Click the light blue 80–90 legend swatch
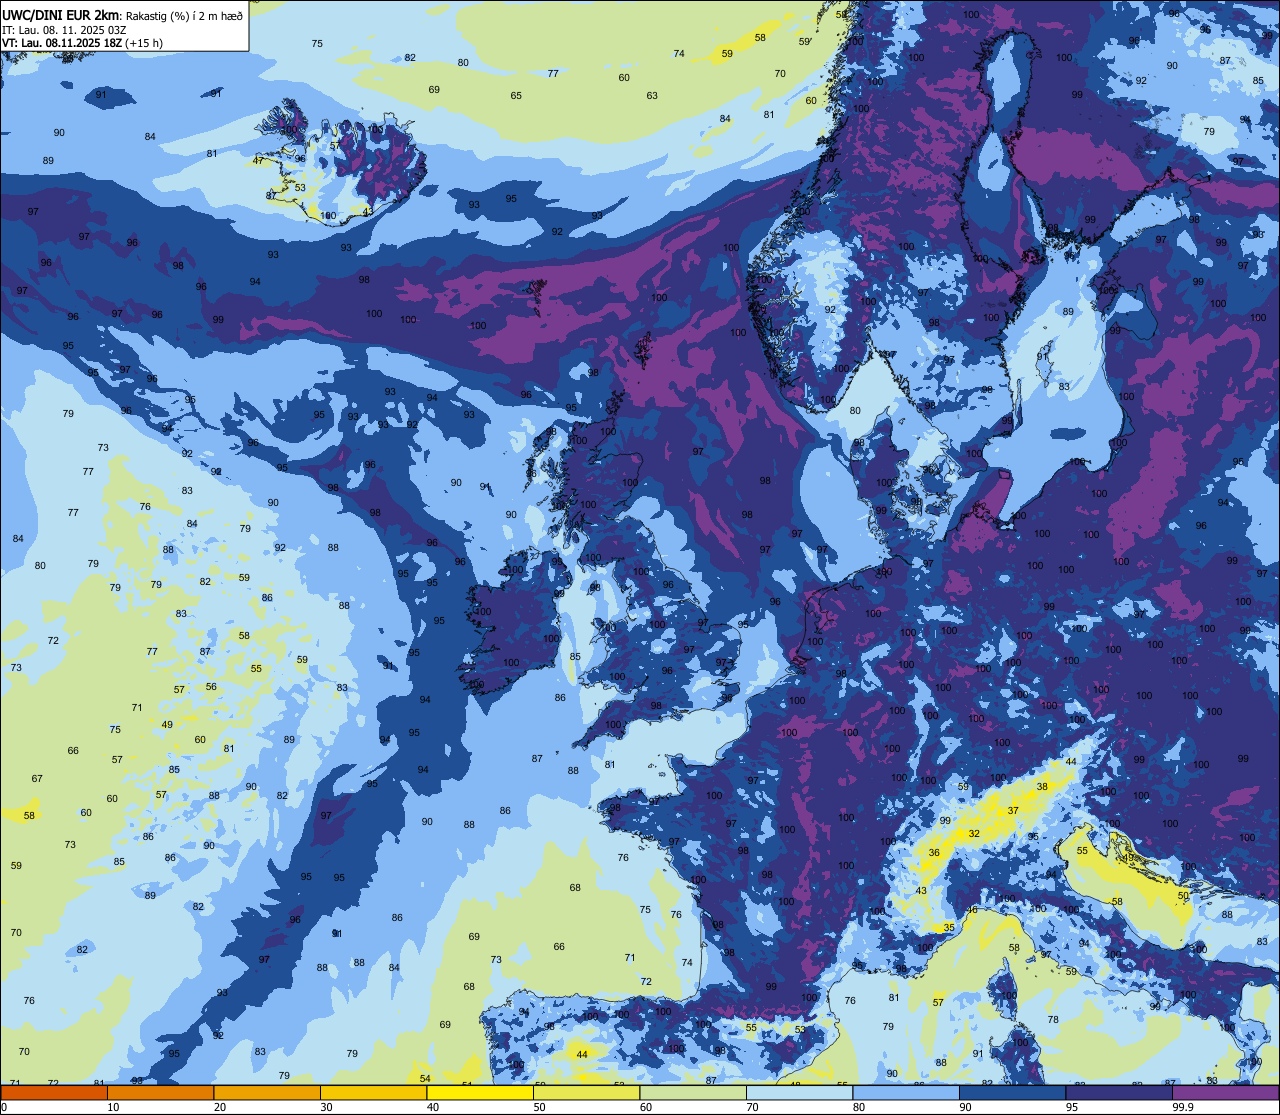 coord(906,1092)
